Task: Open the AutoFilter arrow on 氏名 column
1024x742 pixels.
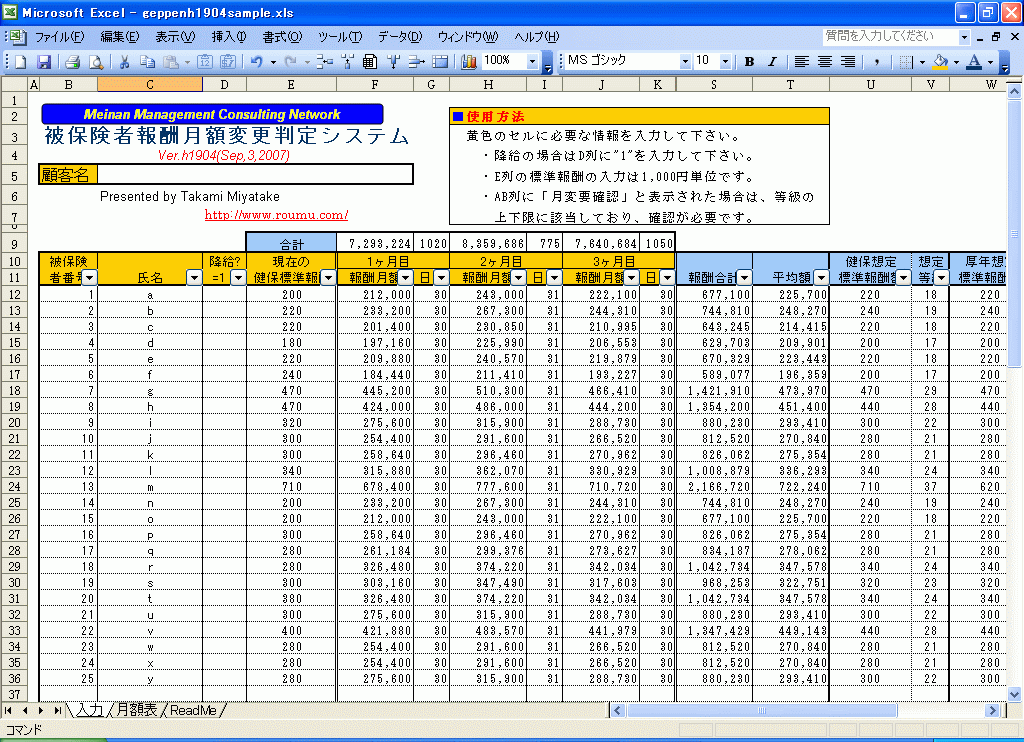Action: pyautogui.click(x=193, y=277)
